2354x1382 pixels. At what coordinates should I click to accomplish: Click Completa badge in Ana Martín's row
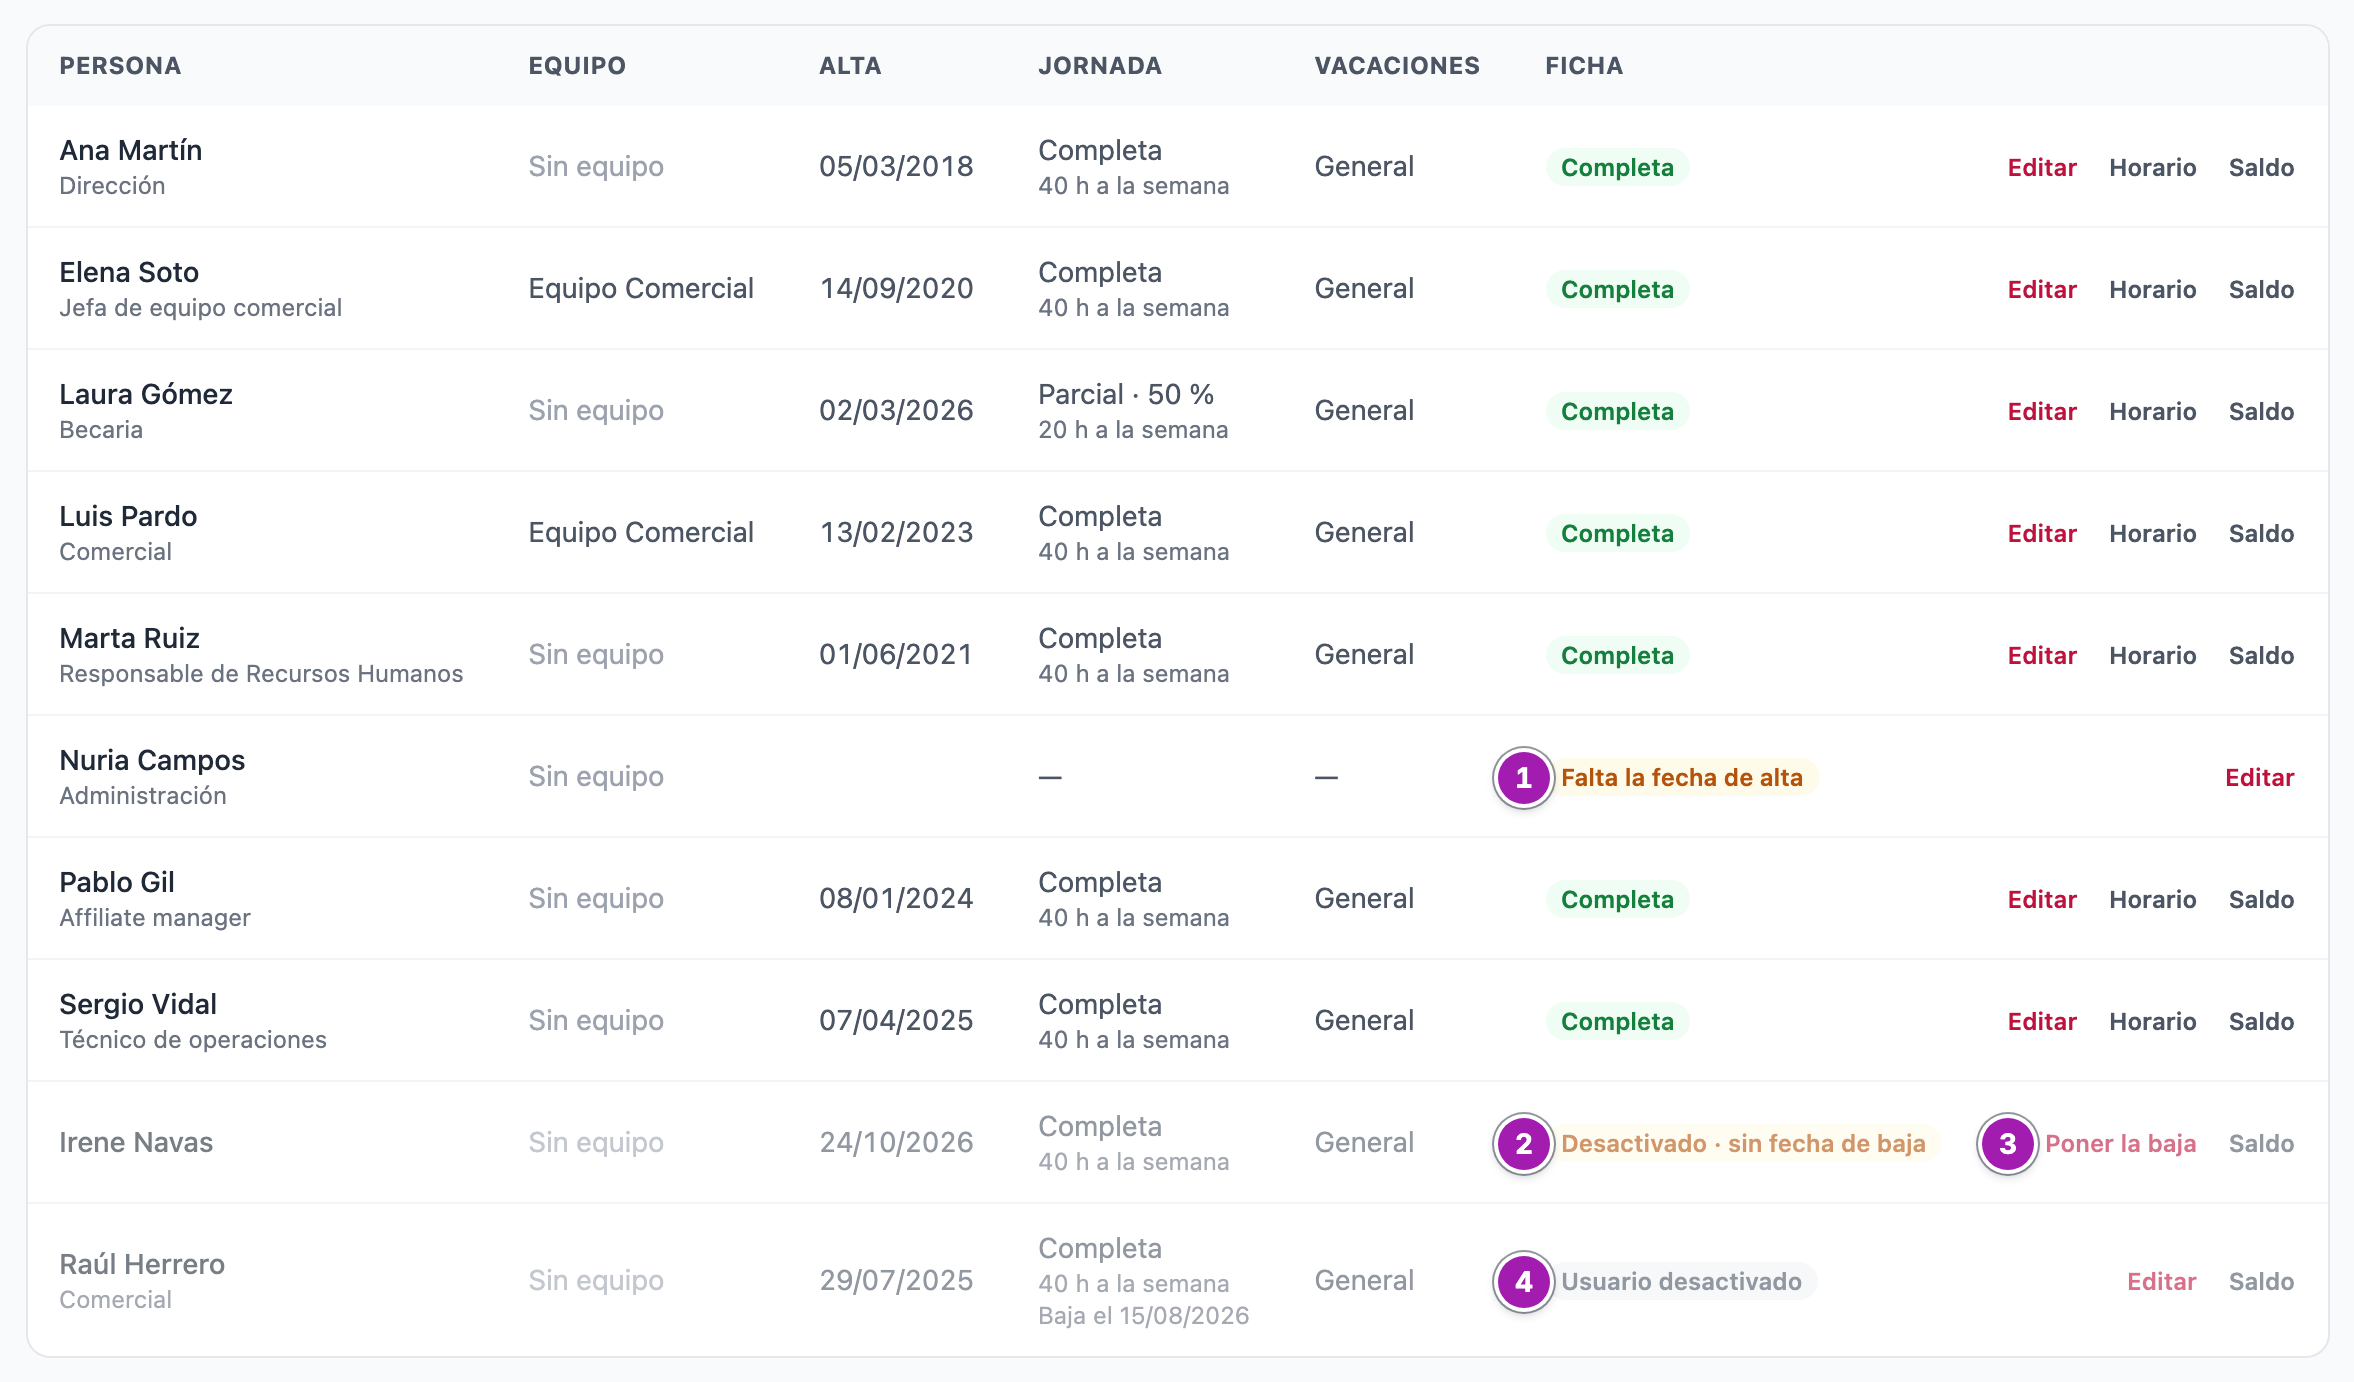pyautogui.click(x=1617, y=167)
